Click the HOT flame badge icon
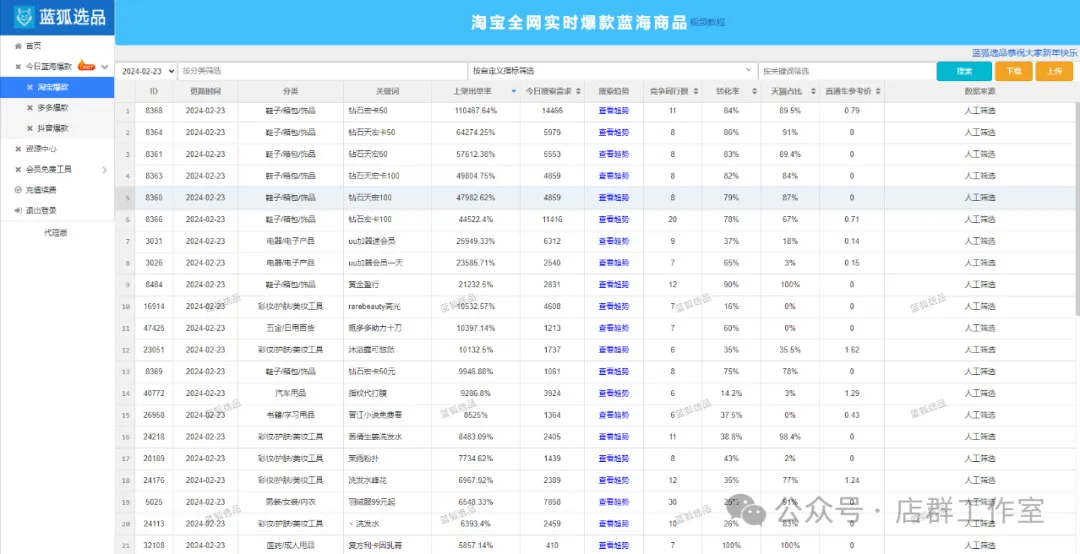This screenshot has height=554, width=1080. tap(87, 66)
